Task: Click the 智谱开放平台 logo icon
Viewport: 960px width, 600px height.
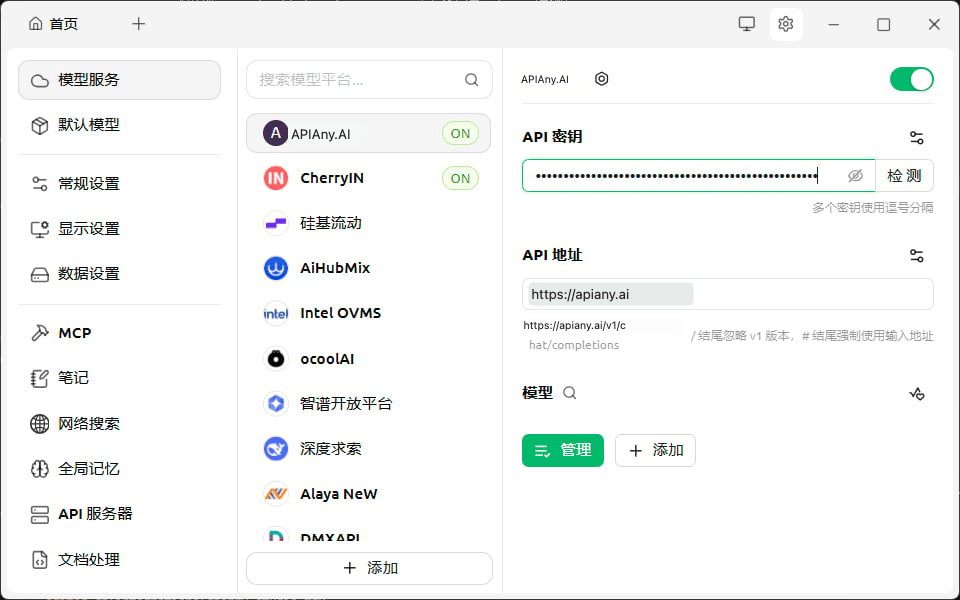Action: click(x=276, y=403)
